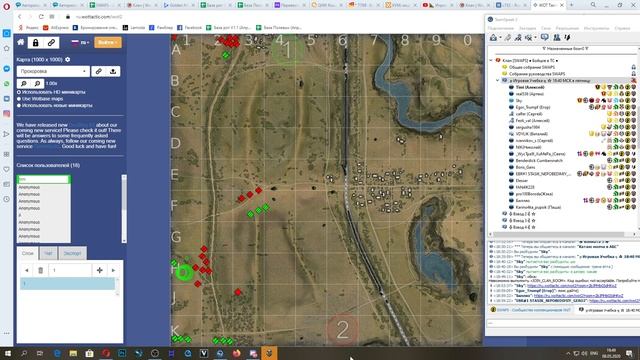The height and width of the screenshot is (360, 640).
Task: Open dropdown arrow next to TeamSpeak connect icon
Action: click(x=500, y=38)
